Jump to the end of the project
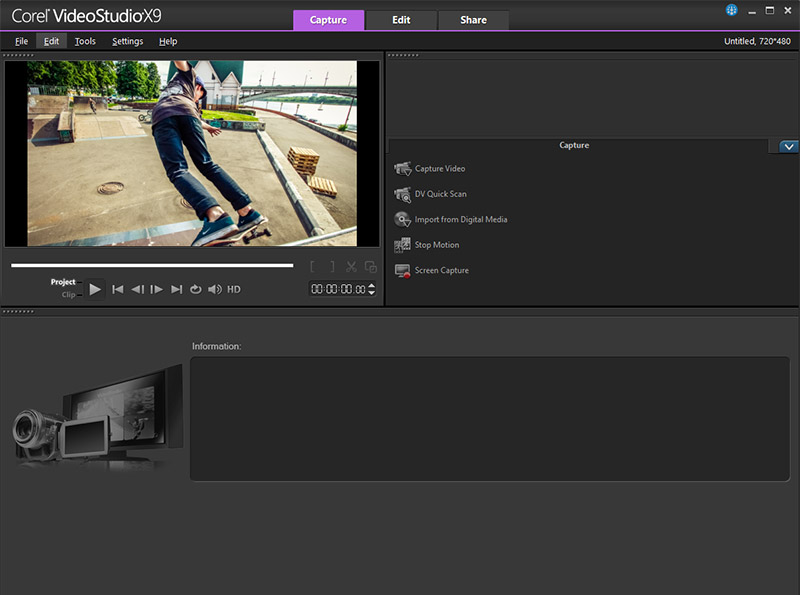 [x=177, y=289]
